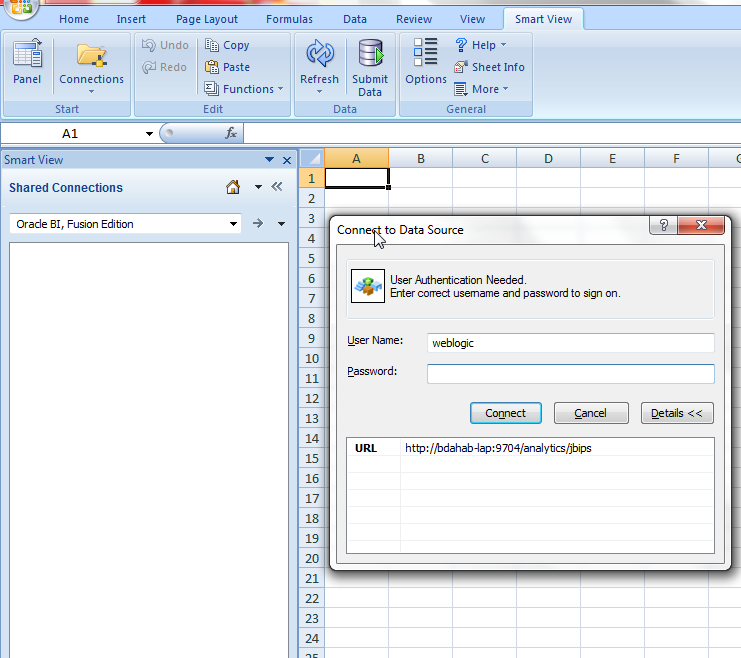Viewport: 741px width, 658px height.
Task: Click the formula bar input
Action: [491, 133]
